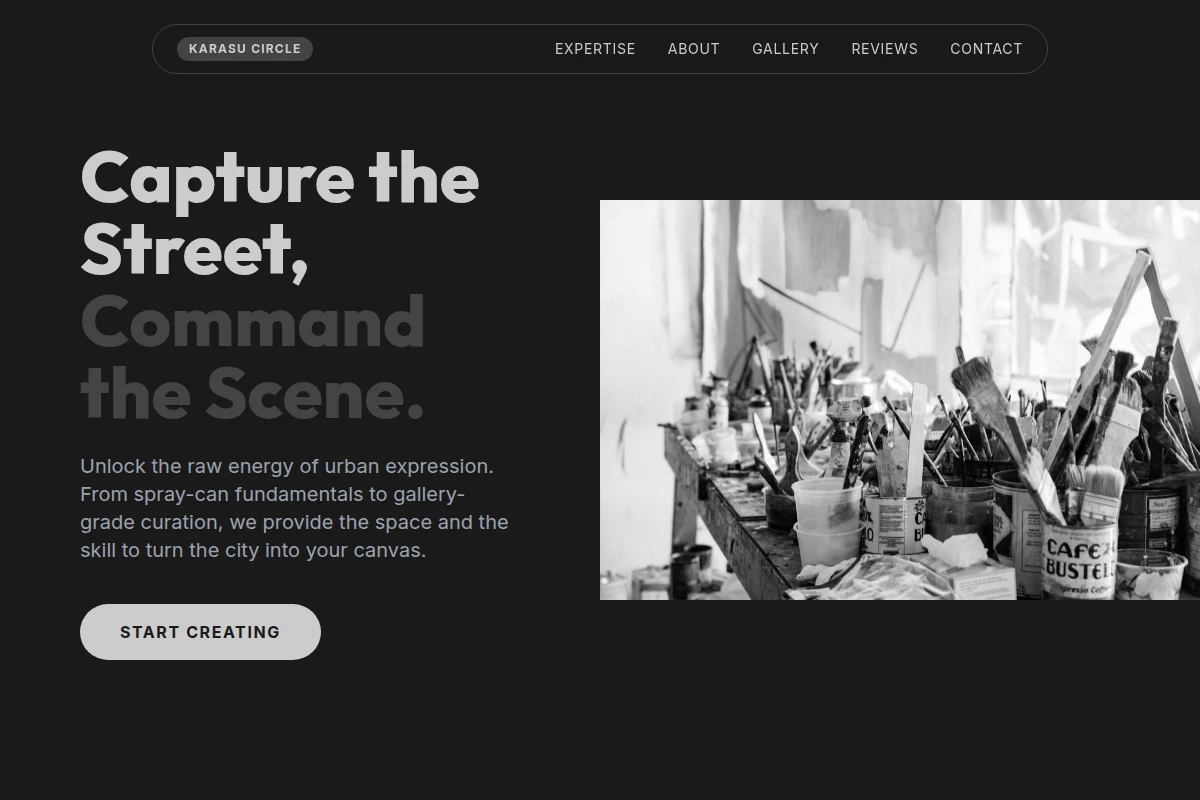Open the Expertise nav link
Image resolution: width=1200 pixels, height=800 pixels.
coord(595,49)
